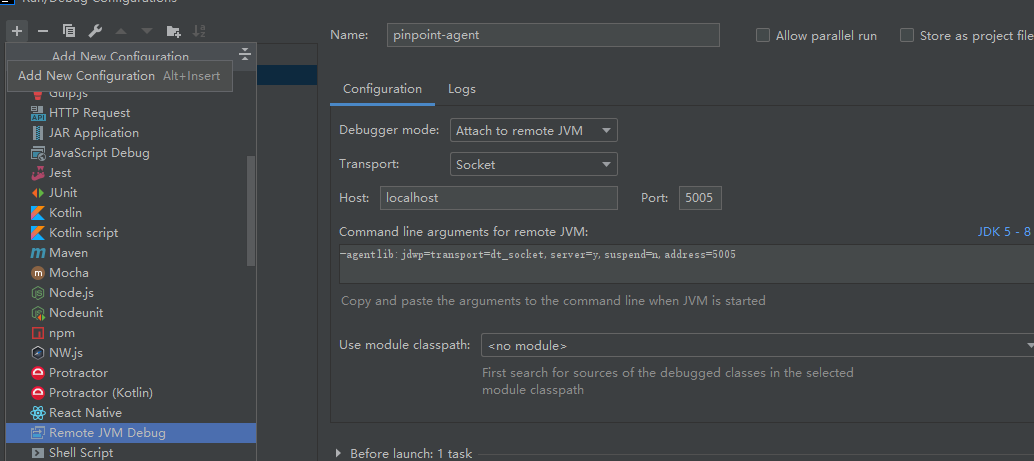The image size is (1034, 461).
Task: Open the Debugger mode dropdown
Action: pyautogui.click(x=533, y=131)
